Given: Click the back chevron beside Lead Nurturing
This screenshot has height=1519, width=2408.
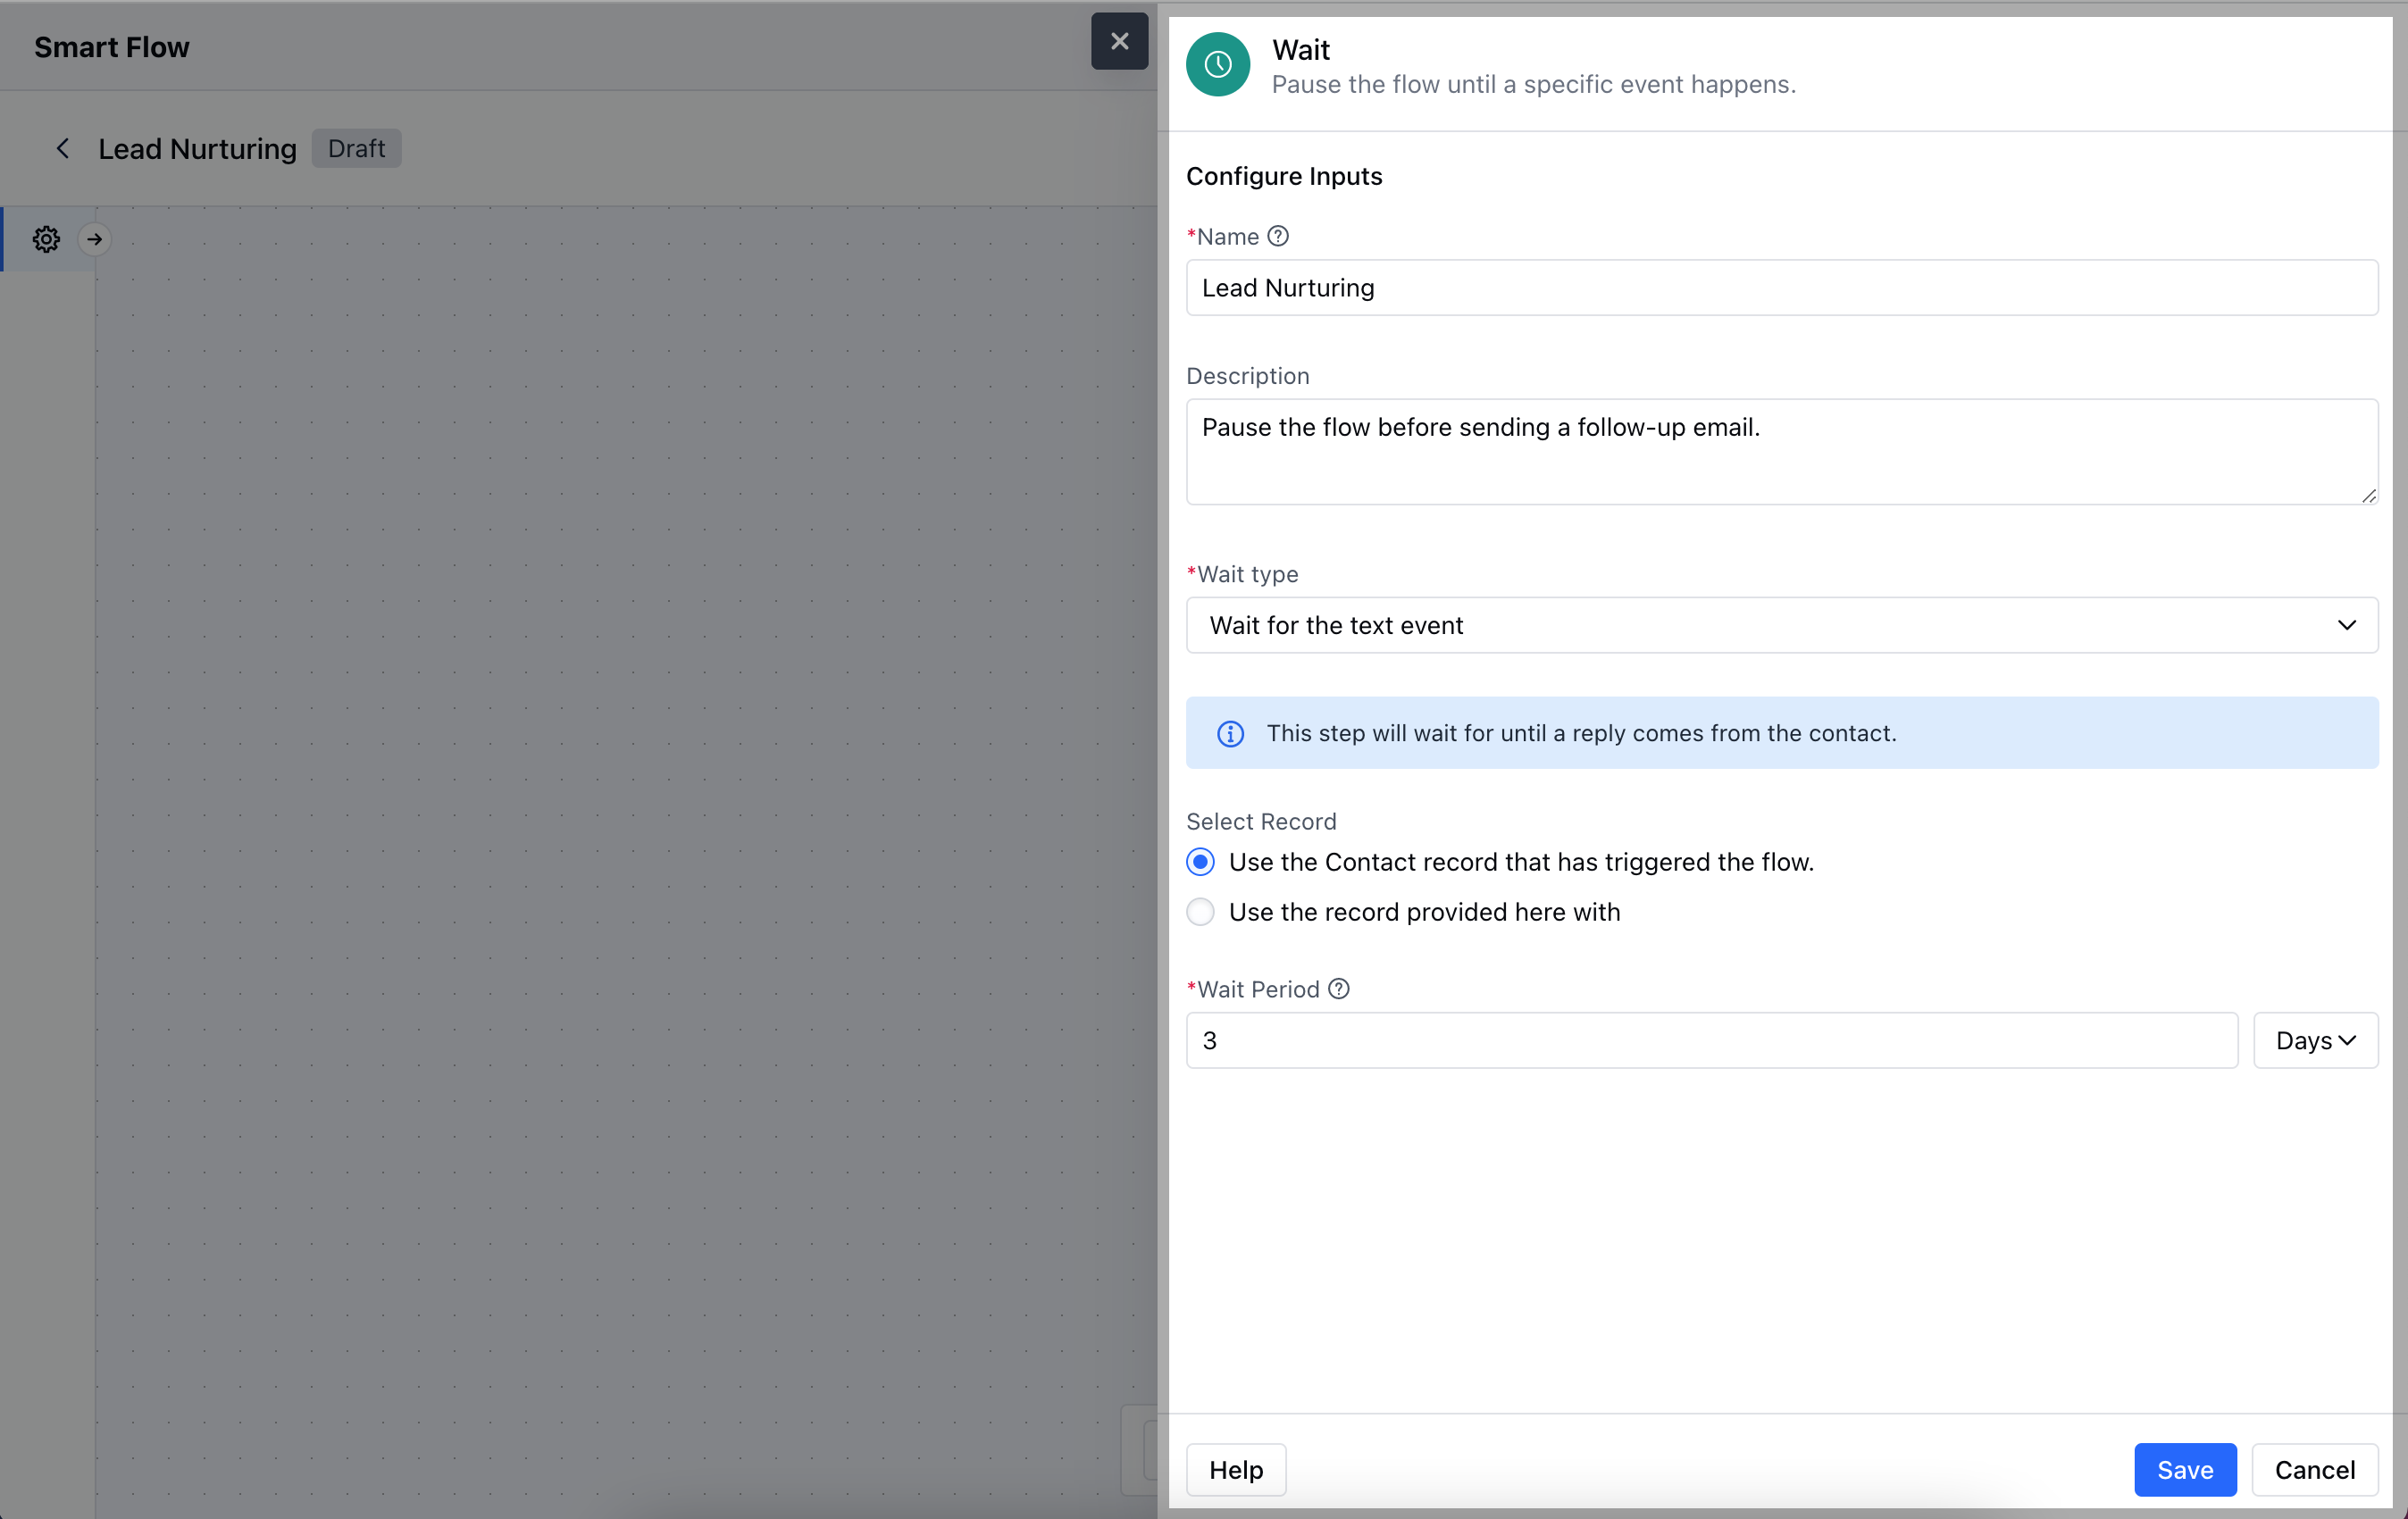Looking at the screenshot, I should pyautogui.click(x=62, y=149).
